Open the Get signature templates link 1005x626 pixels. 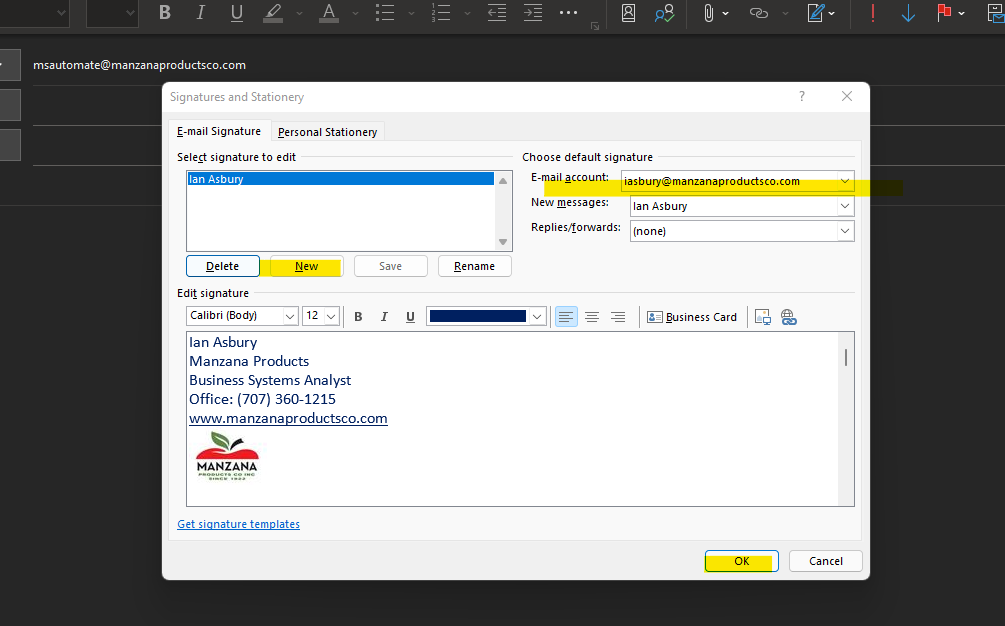click(238, 524)
